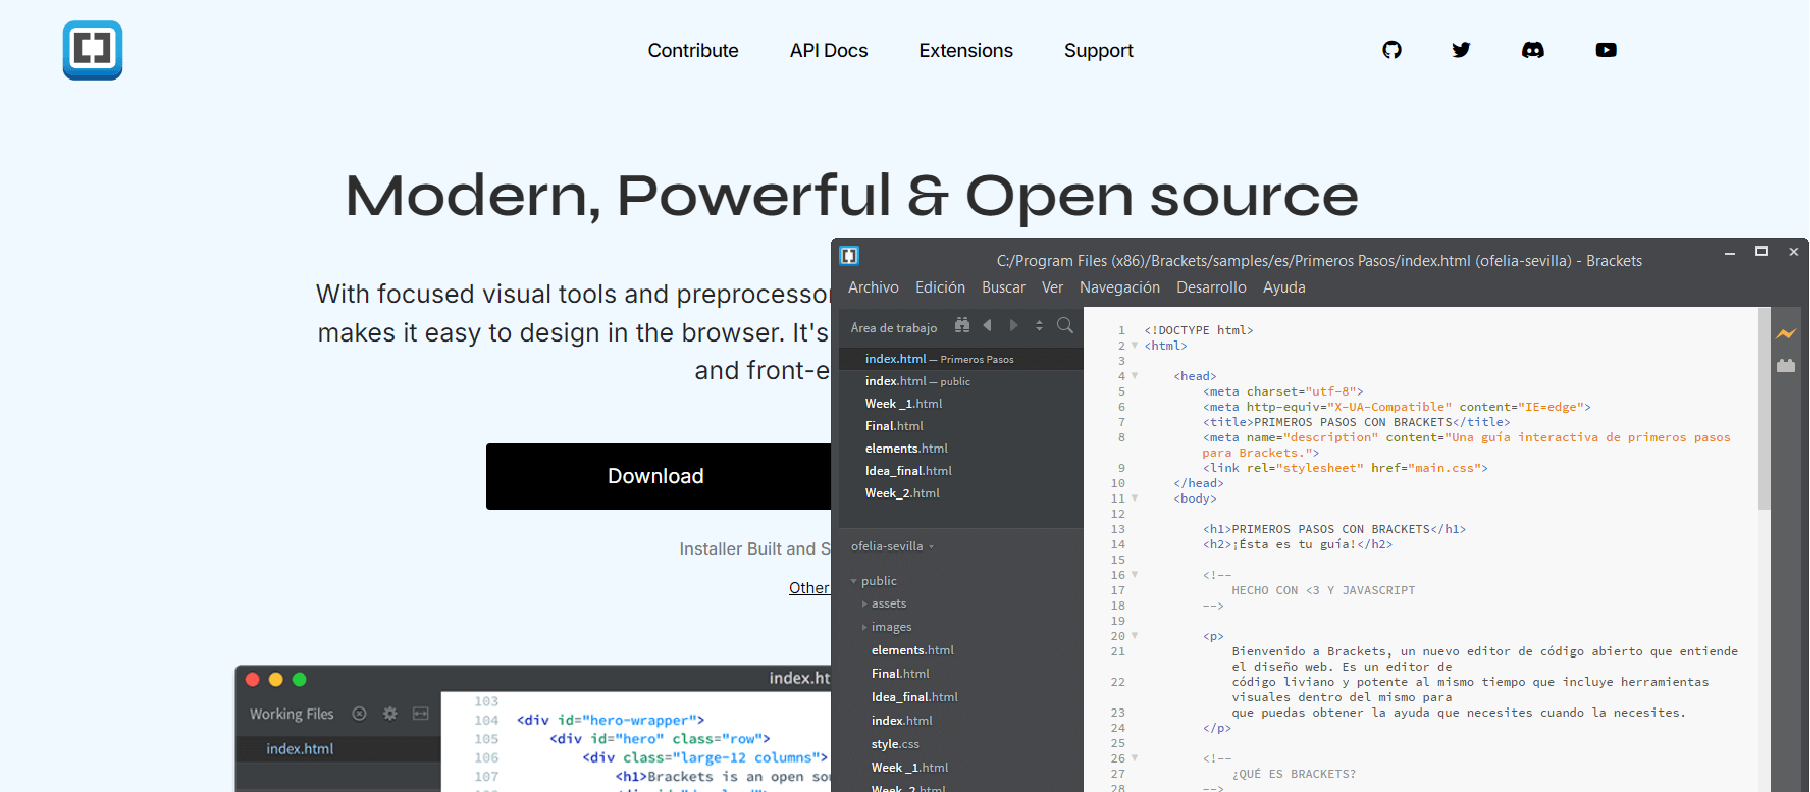The image size is (1810, 792).
Task: Open style.css in the project tree
Action: (x=895, y=744)
